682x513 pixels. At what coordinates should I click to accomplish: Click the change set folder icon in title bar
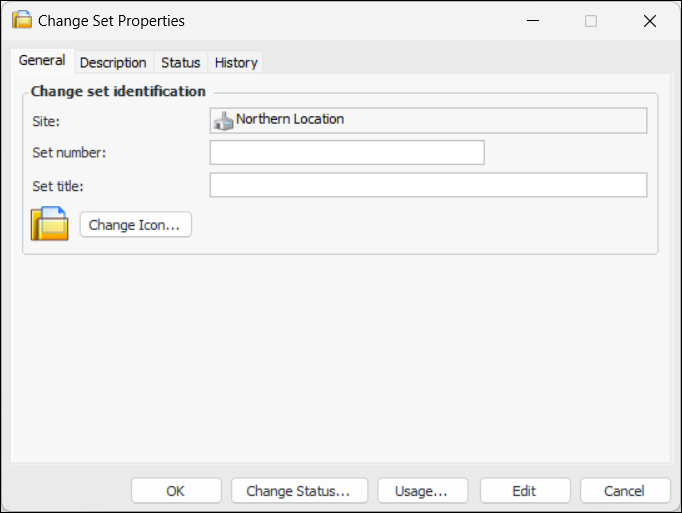pos(21,20)
